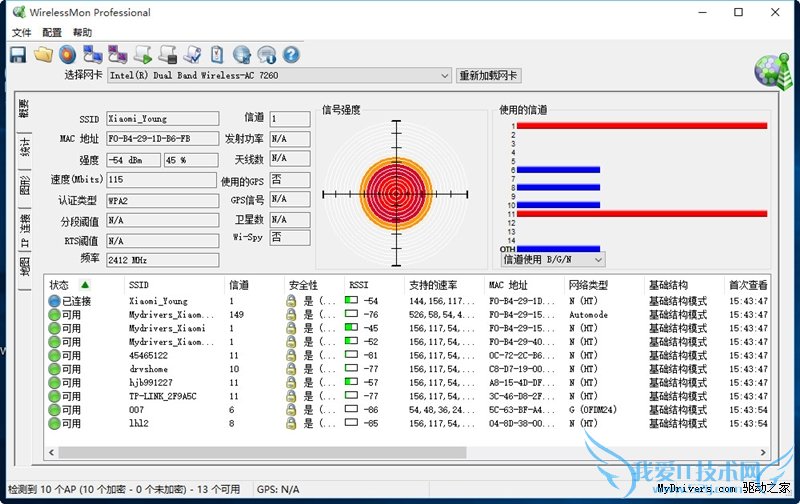Switch to the 地图 side tab

click(x=24, y=267)
